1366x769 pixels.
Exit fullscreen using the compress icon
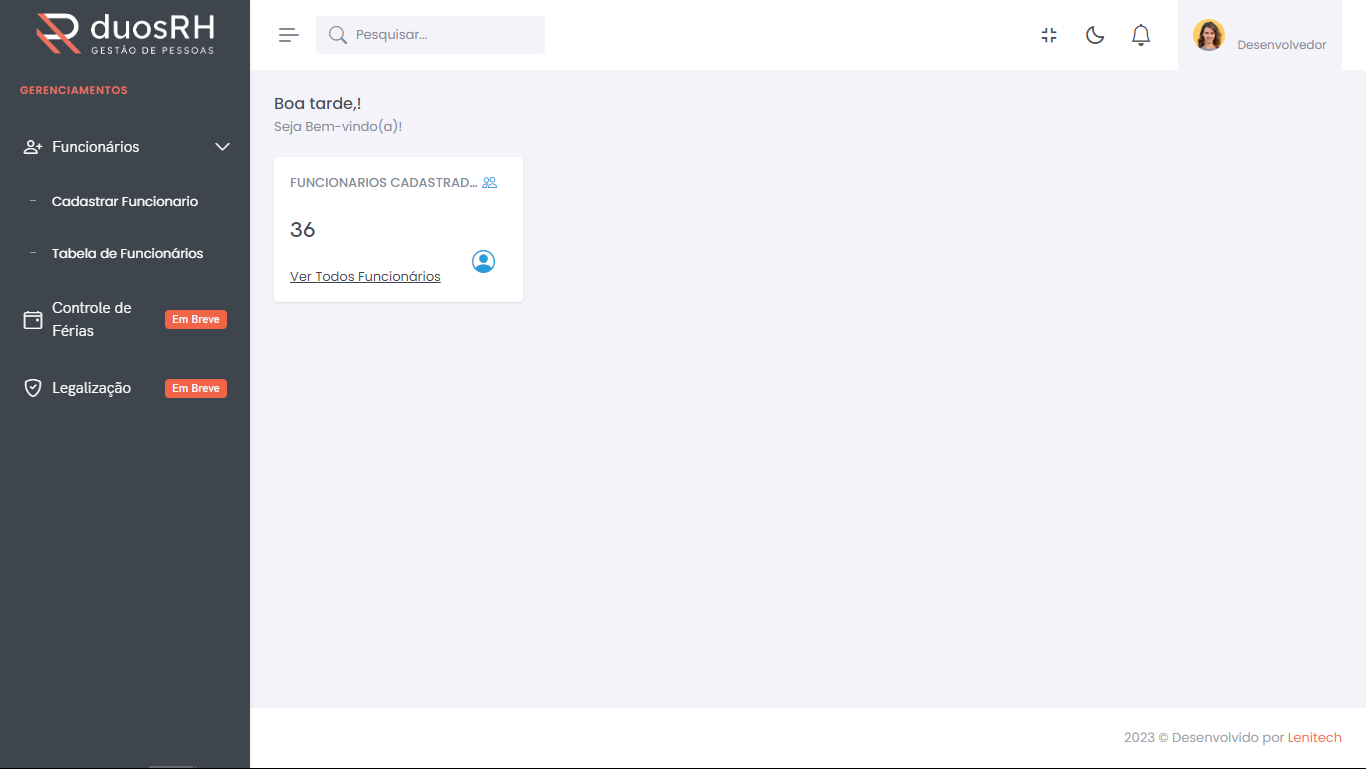pos(1049,35)
